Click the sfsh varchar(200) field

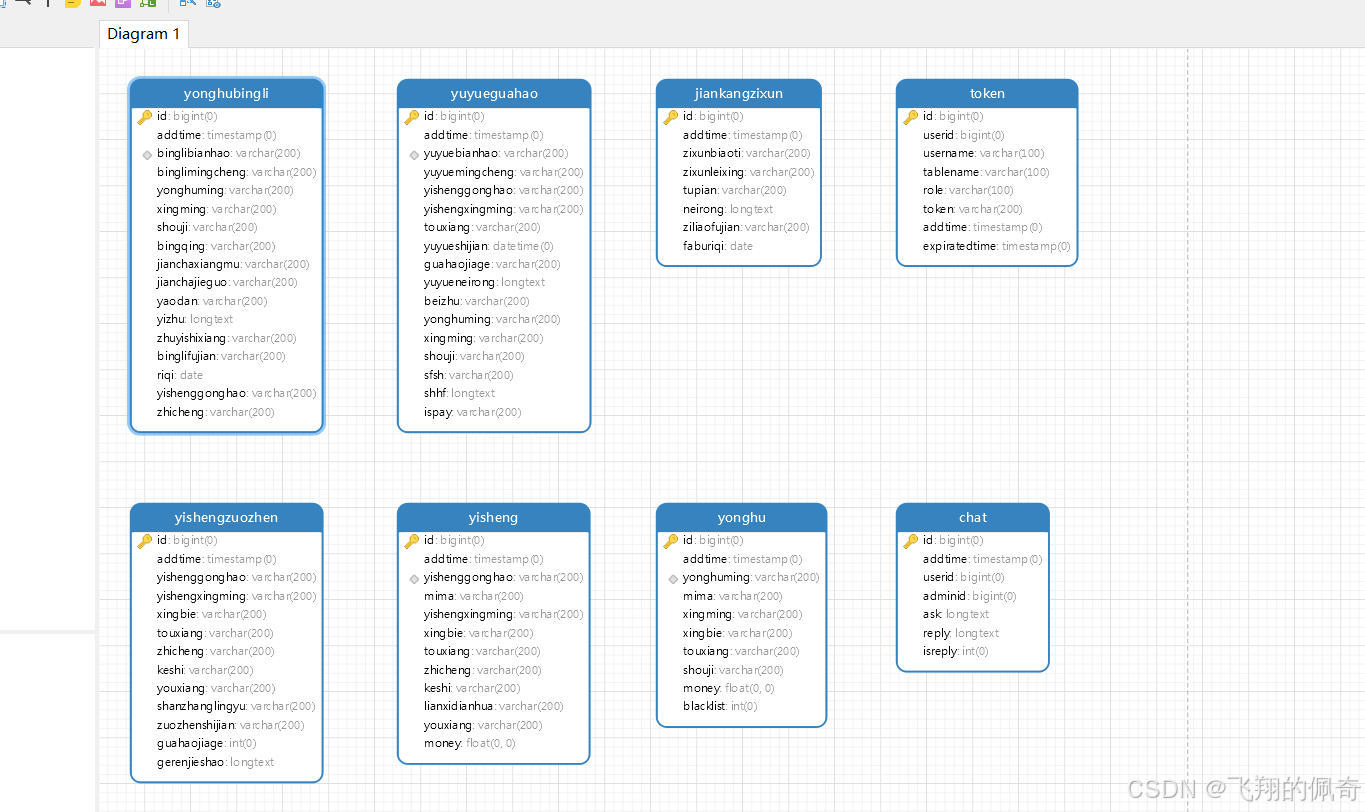tap(469, 375)
